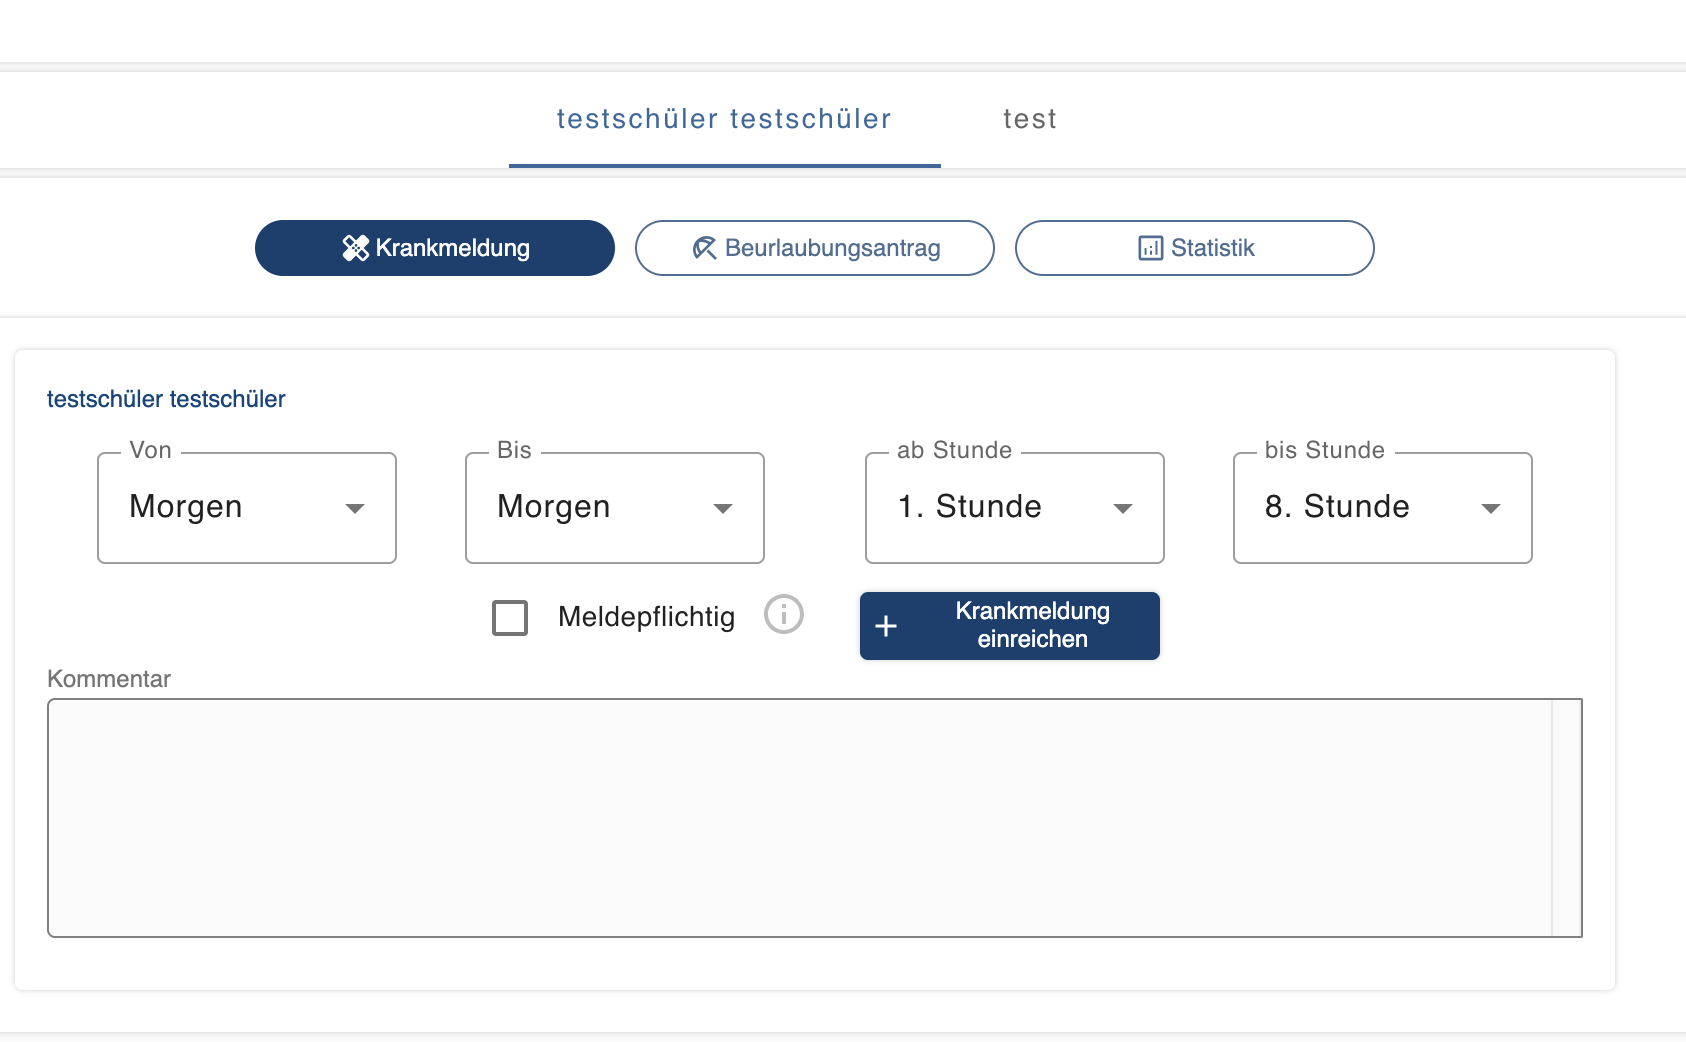
Task: Switch to the test tab
Action: pos(1030,119)
